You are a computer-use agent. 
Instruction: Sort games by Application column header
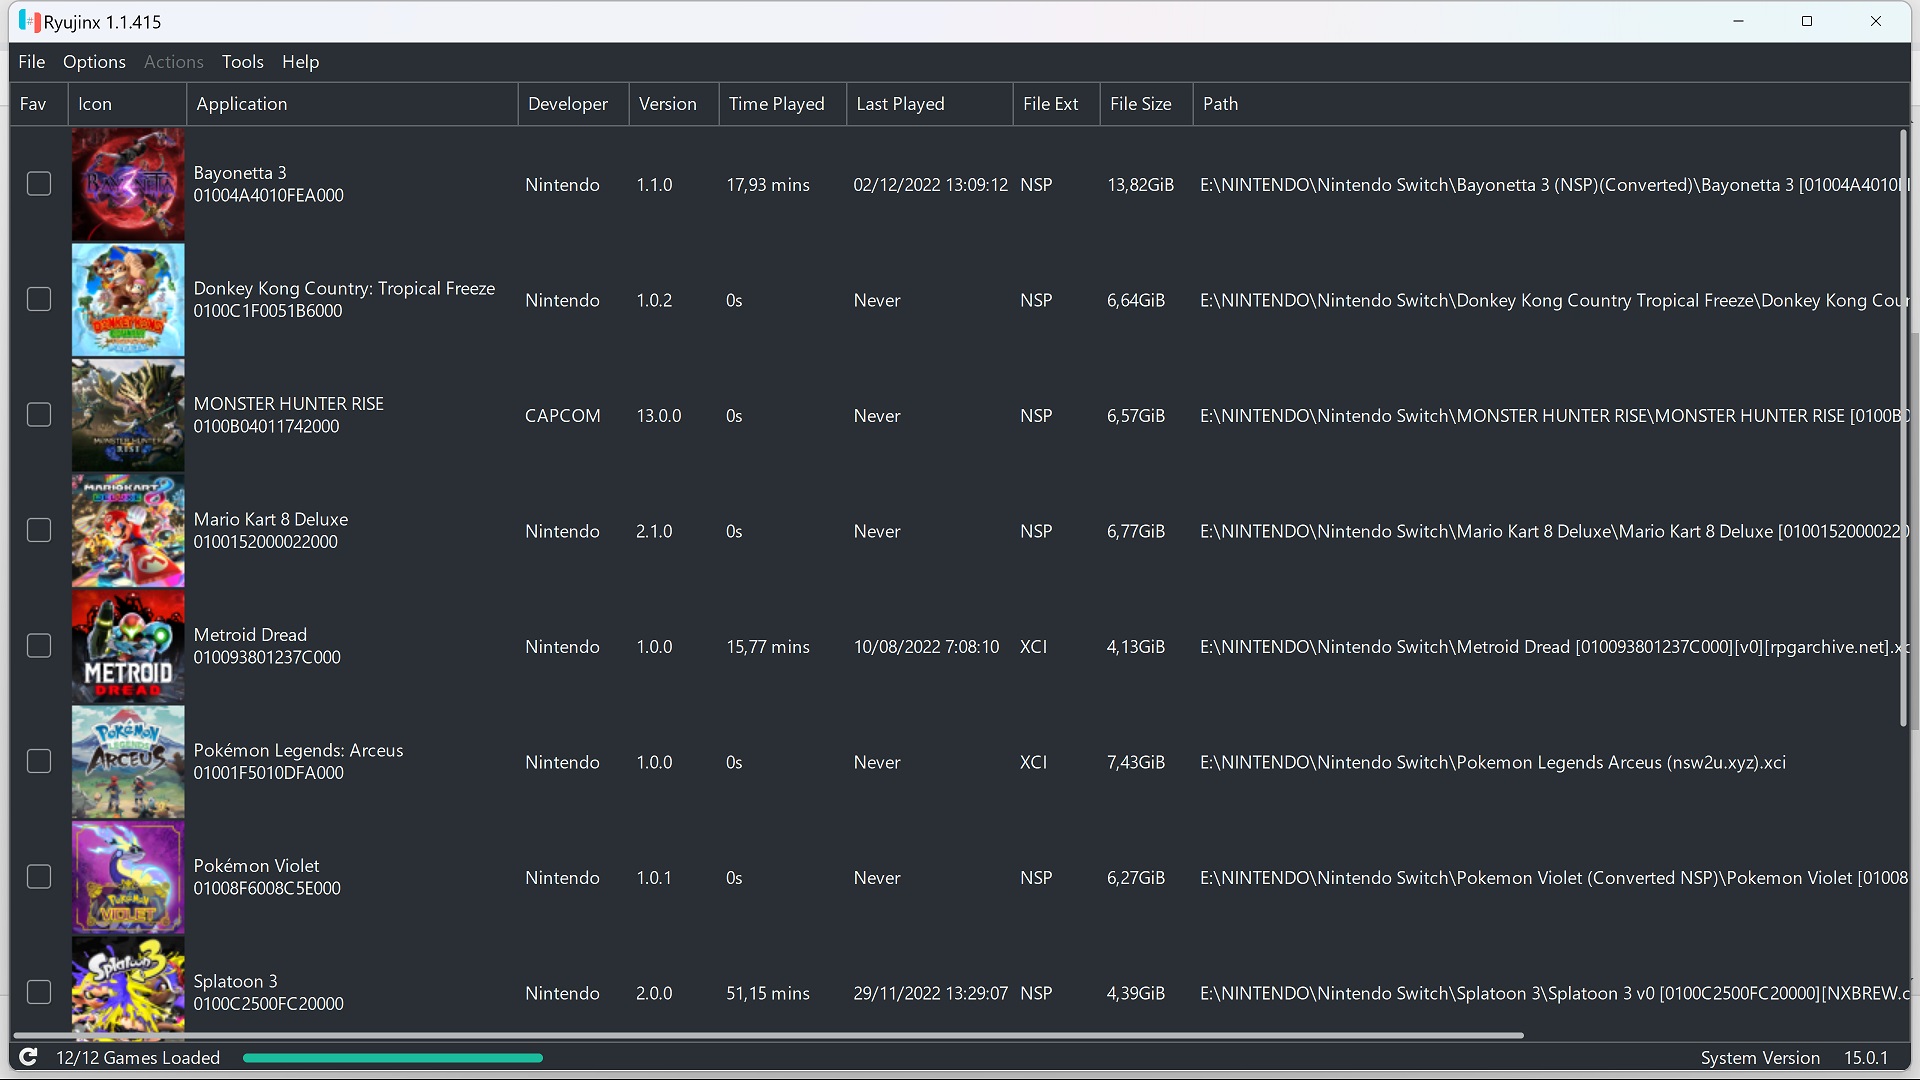[x=352, y=104]
